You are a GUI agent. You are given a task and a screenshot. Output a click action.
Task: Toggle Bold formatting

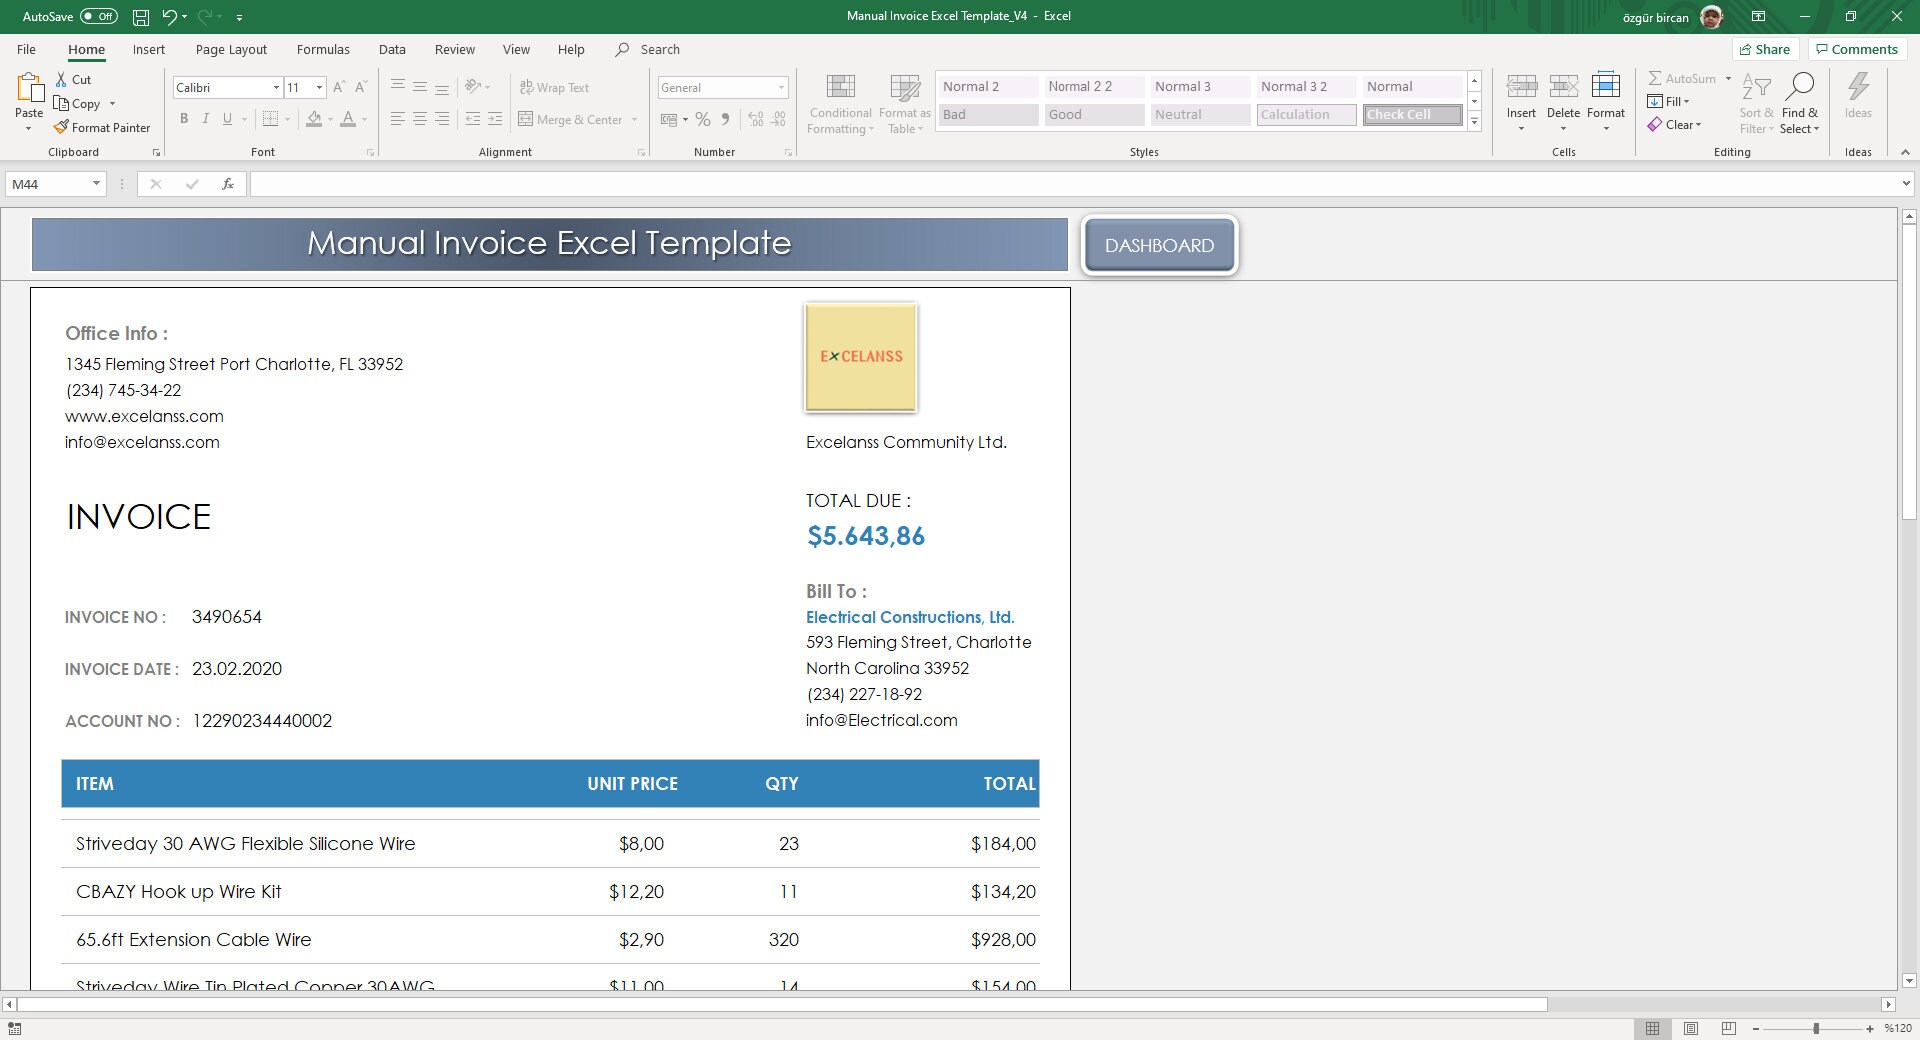(x=184, y=119)
